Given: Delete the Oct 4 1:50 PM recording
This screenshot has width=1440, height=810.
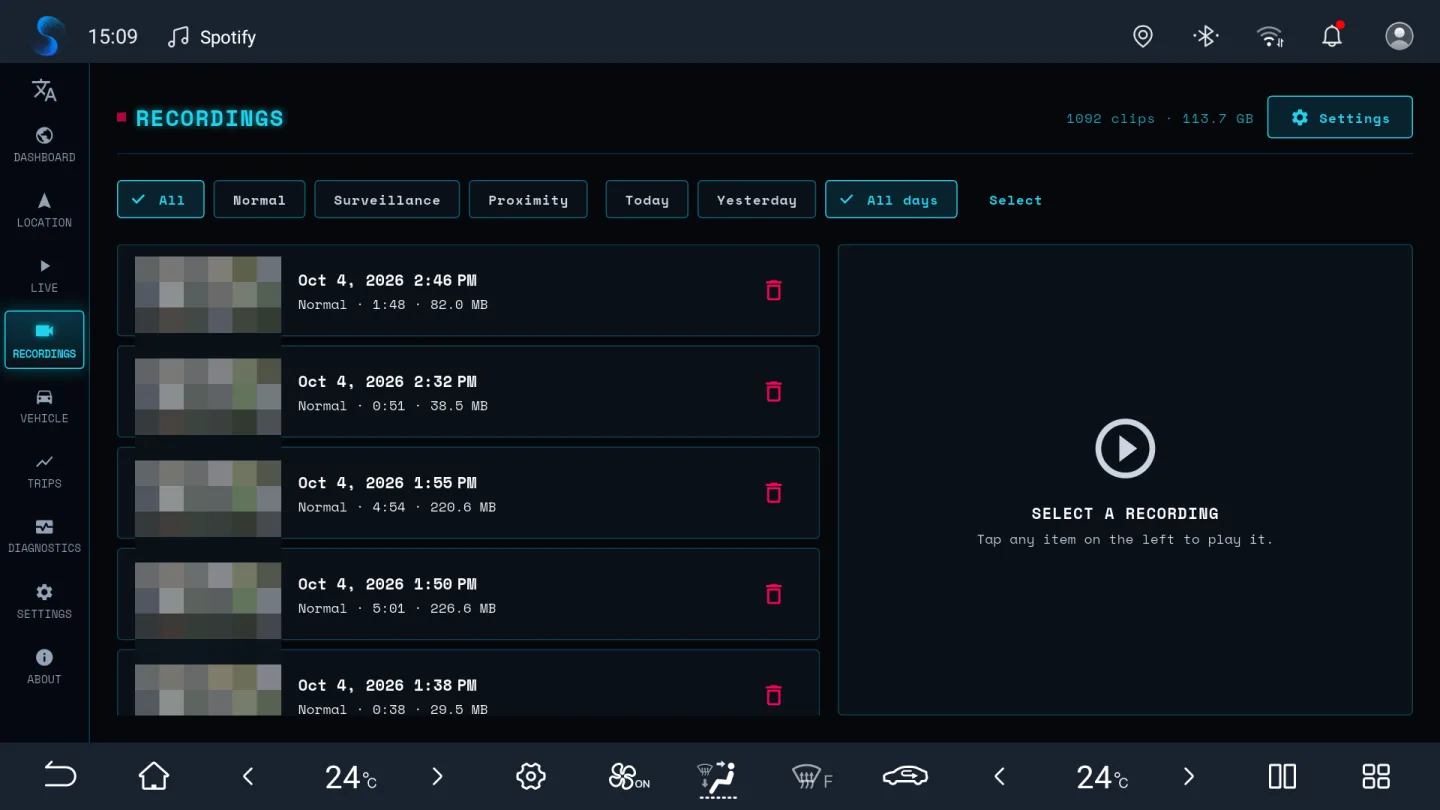Looking at the screenshot, I should (773, 594).
